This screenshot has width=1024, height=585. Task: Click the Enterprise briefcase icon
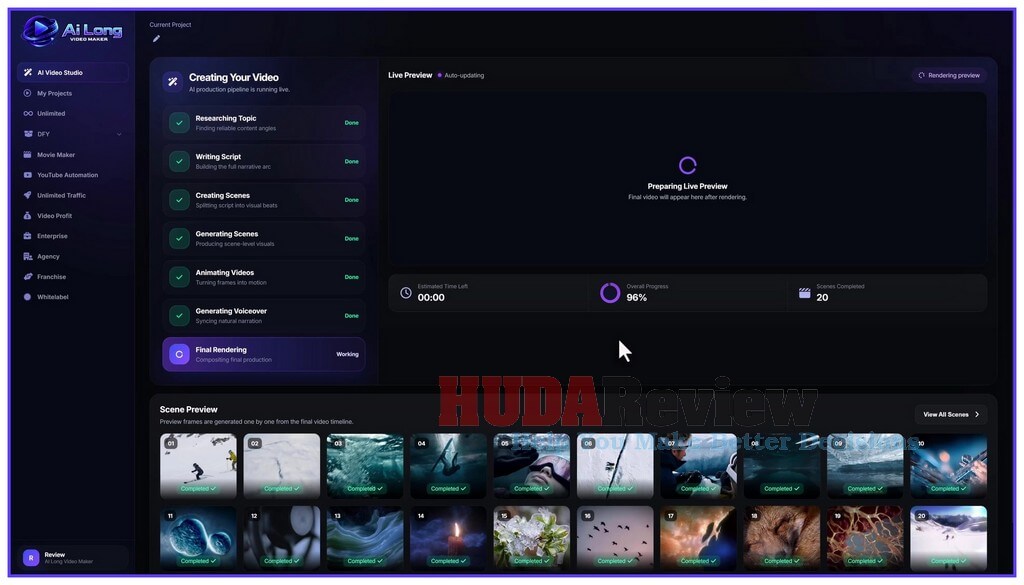27,236
